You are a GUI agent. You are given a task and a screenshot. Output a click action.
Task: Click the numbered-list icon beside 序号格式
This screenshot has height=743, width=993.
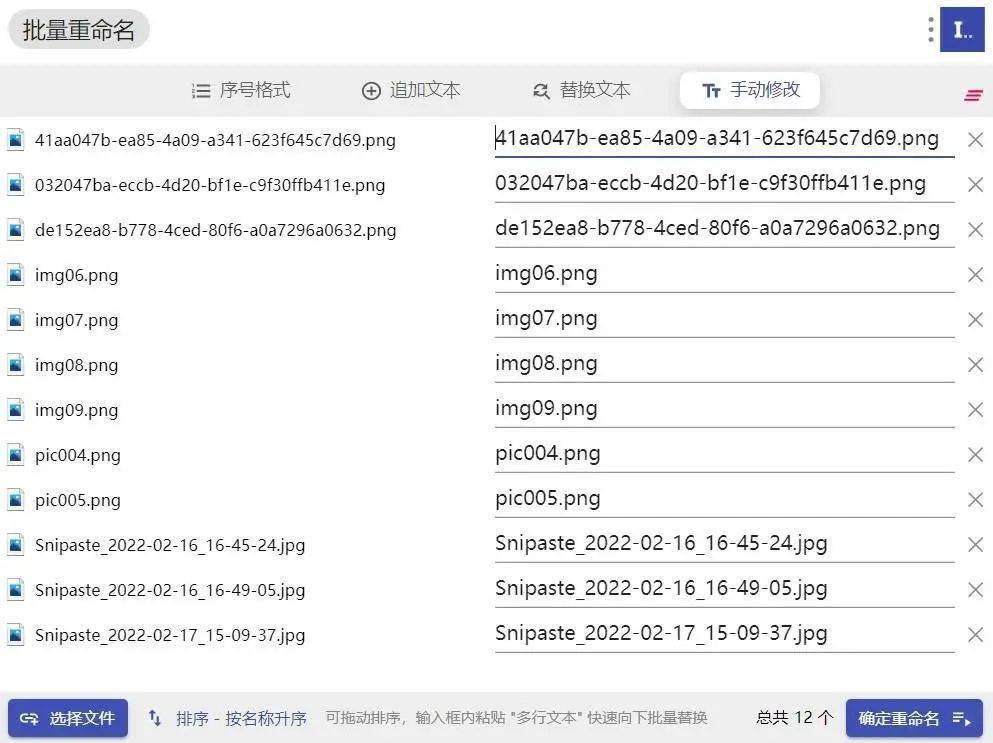(200, 90)
